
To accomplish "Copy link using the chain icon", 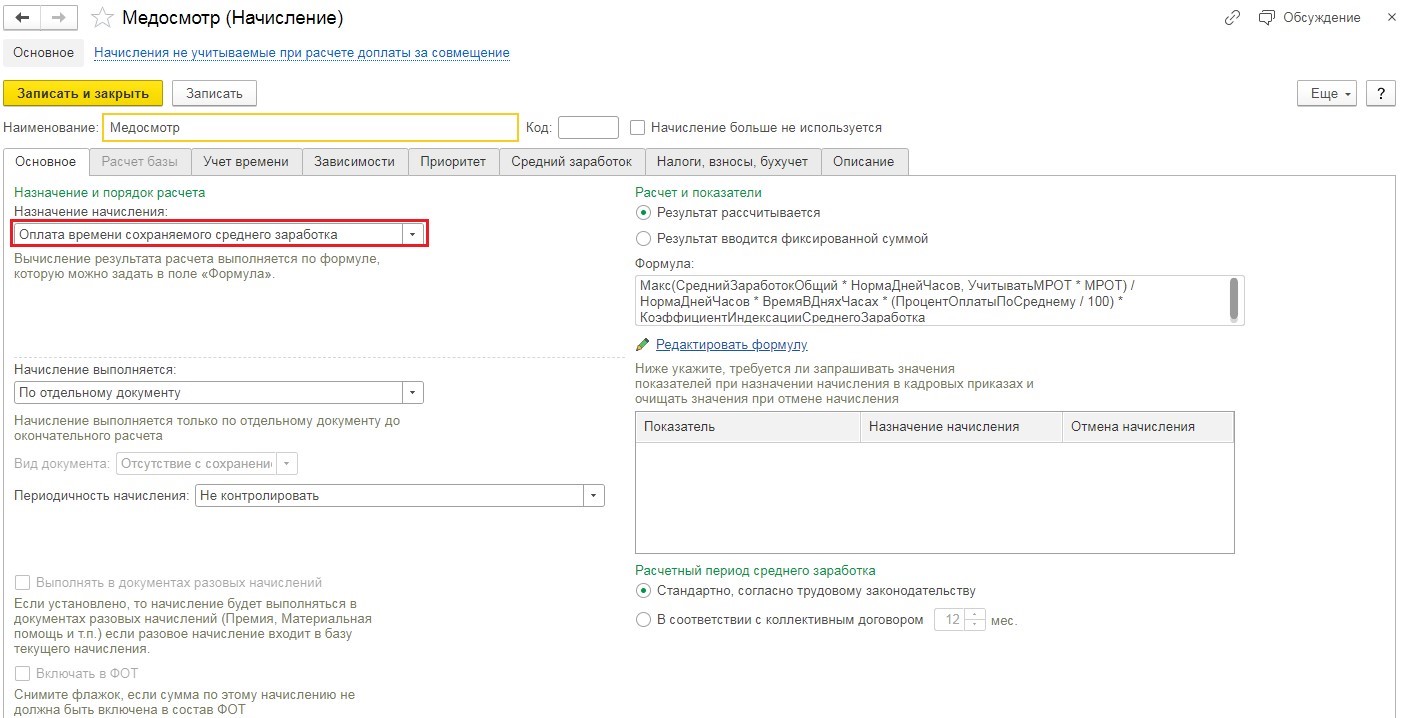I will (x=1232, y=18).
